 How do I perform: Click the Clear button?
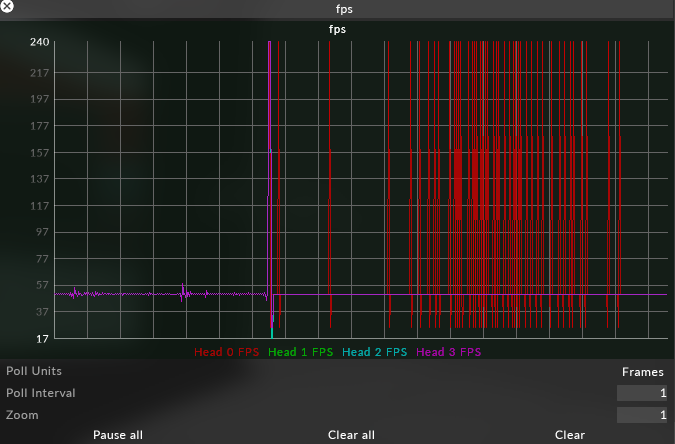(570, 435)
